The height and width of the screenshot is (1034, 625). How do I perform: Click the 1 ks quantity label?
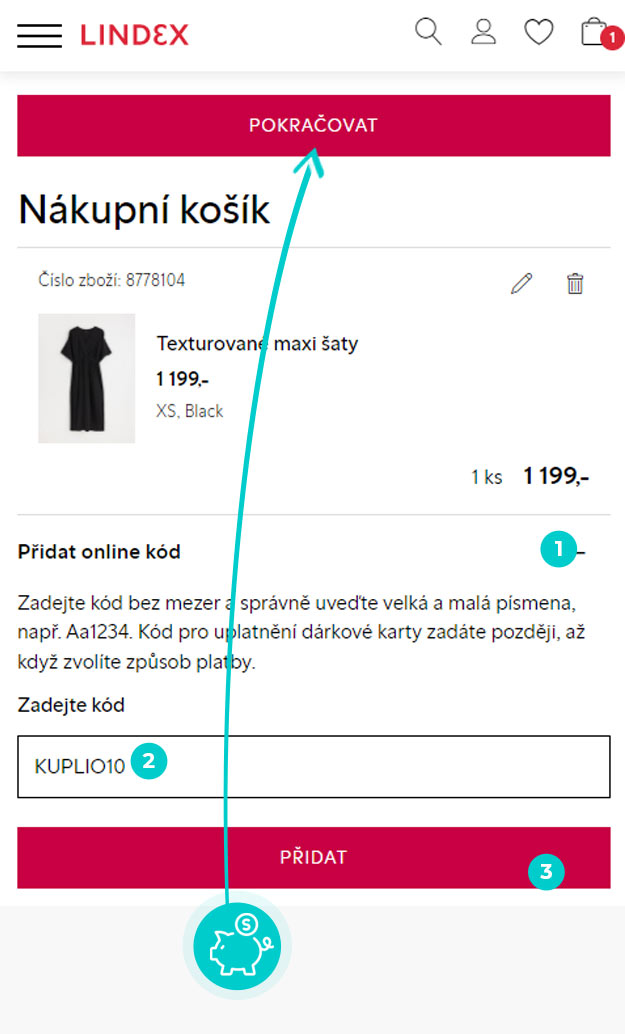(x=486, y=477)
